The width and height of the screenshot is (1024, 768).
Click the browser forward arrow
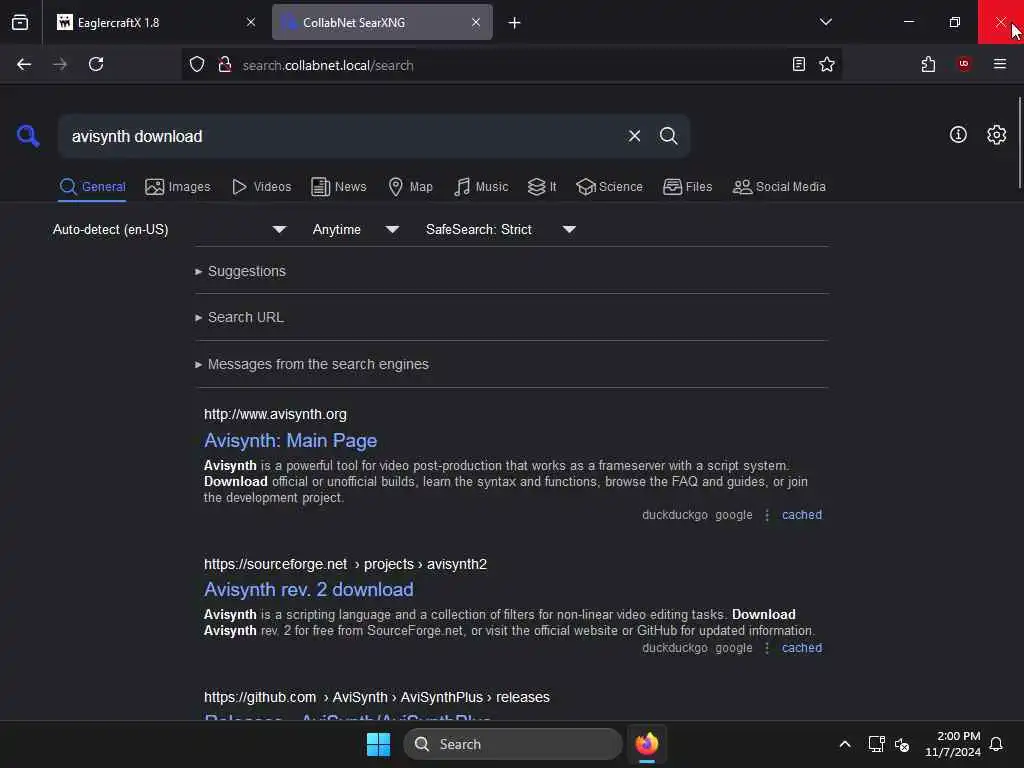(x=60, y=64)
